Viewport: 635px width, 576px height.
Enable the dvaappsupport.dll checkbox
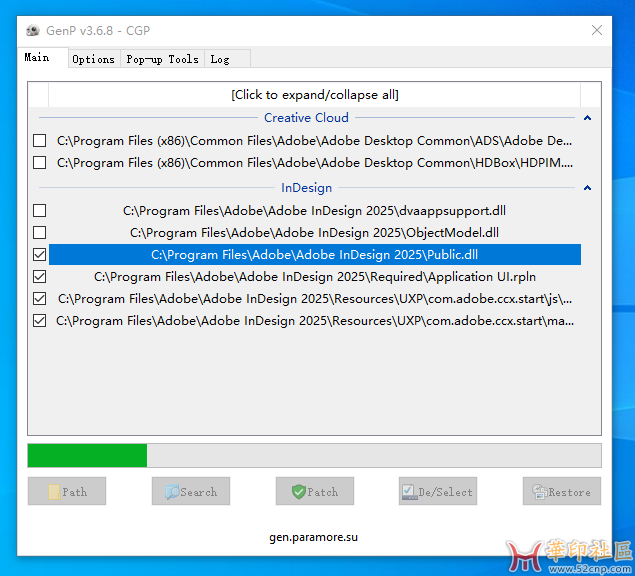(40, 211)
